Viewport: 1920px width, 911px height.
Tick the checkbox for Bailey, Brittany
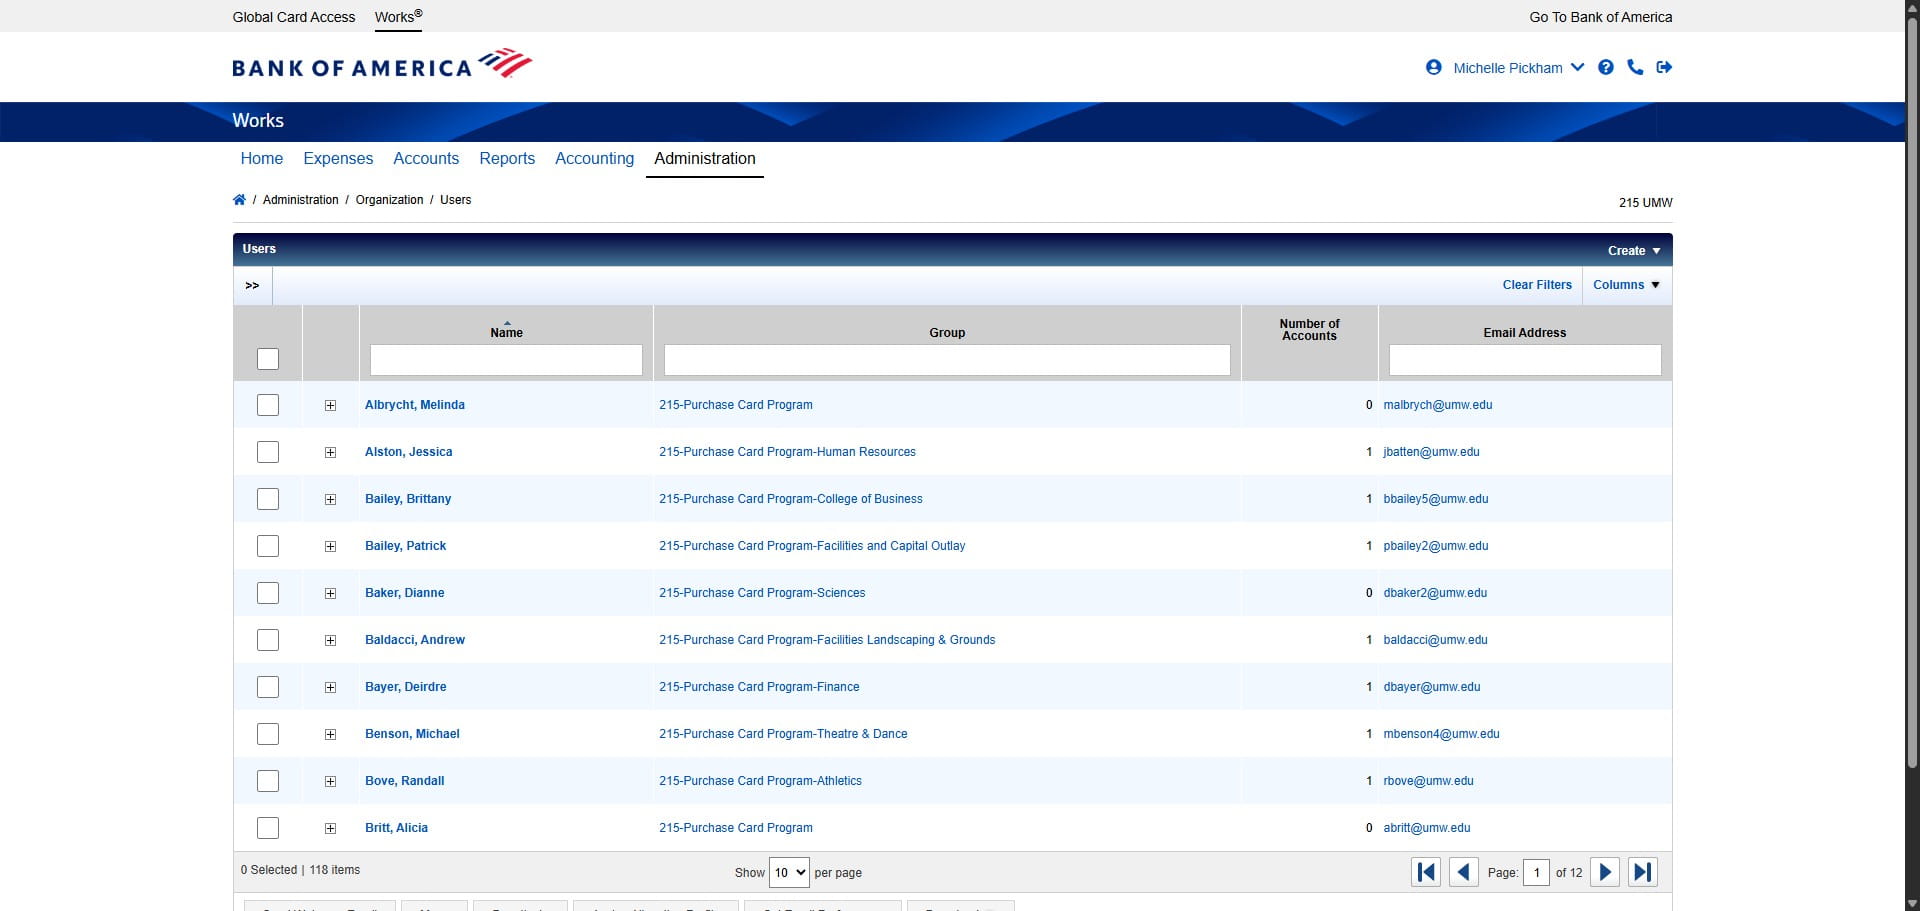(268, 499)
